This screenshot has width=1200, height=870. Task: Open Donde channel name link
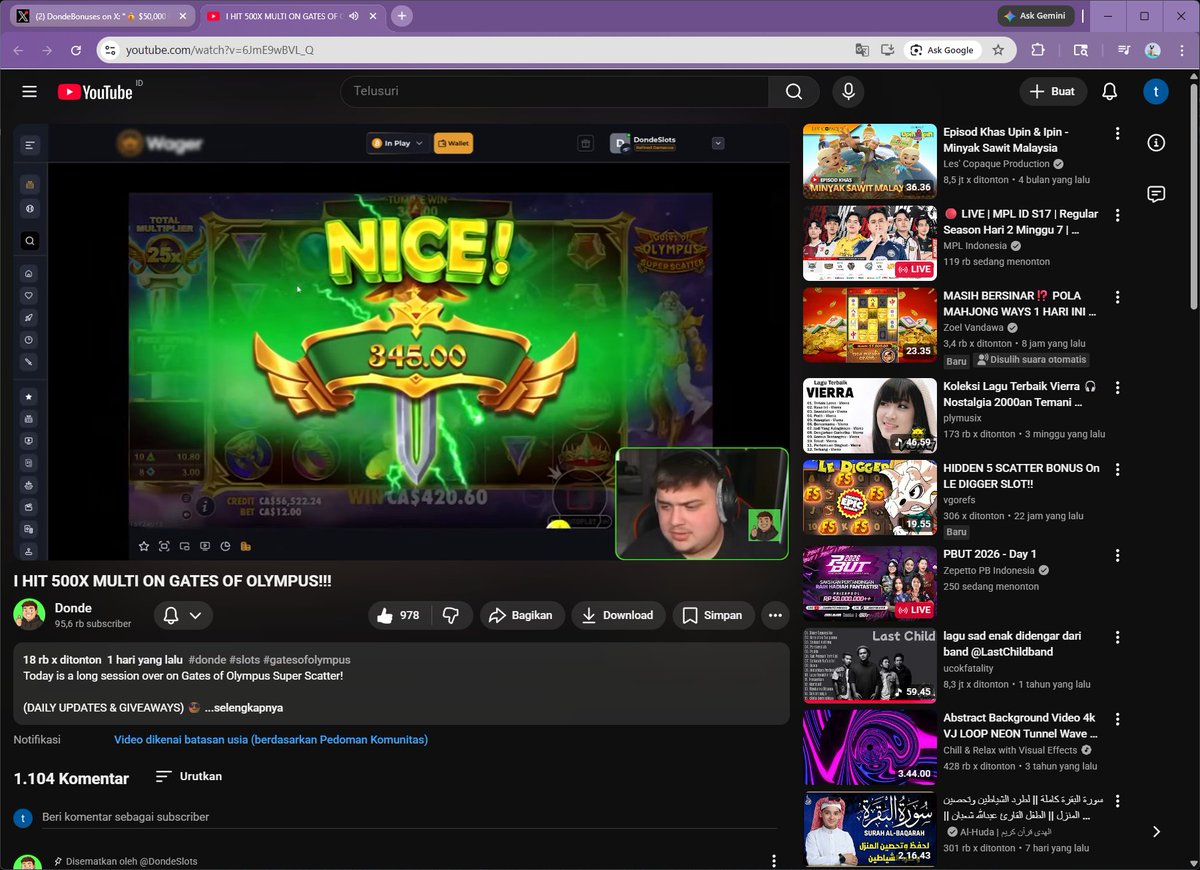pyautogui.click(x=73, y=608)
